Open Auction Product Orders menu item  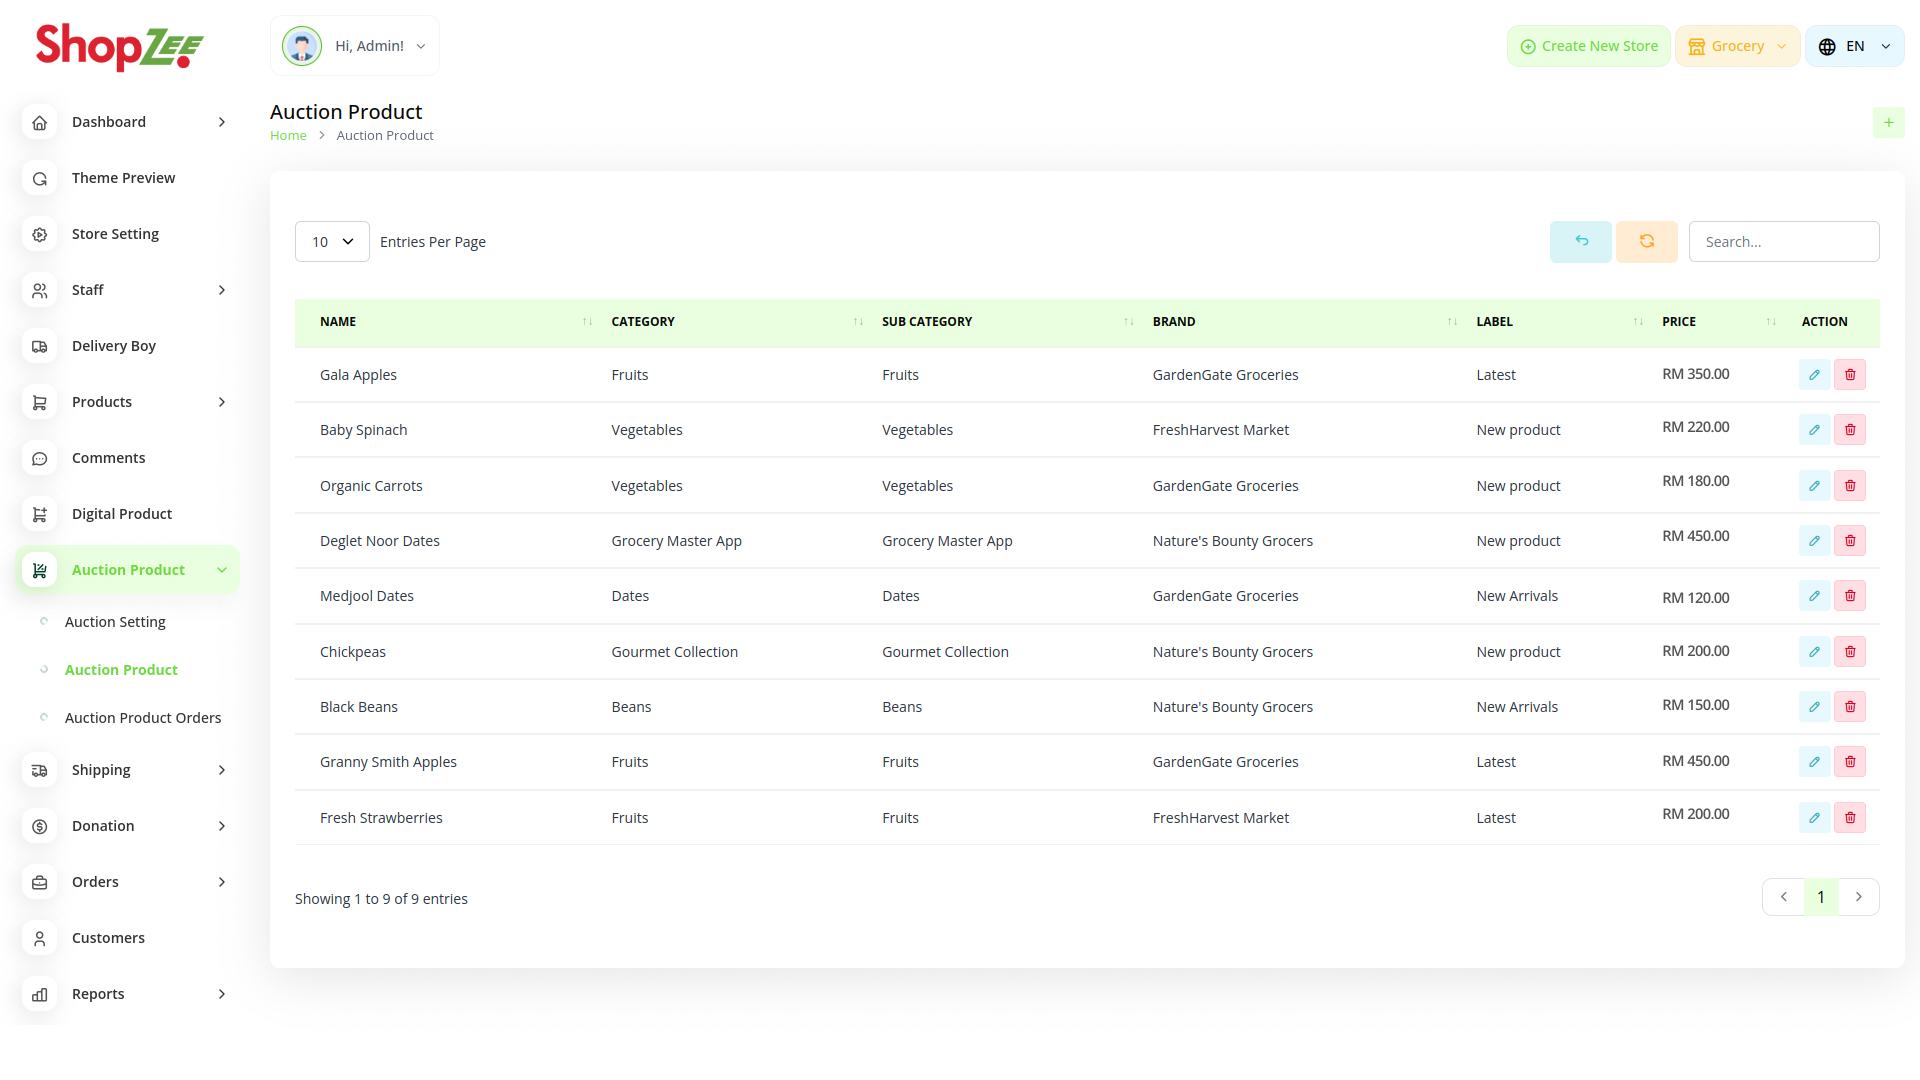[x=143, y=718]
